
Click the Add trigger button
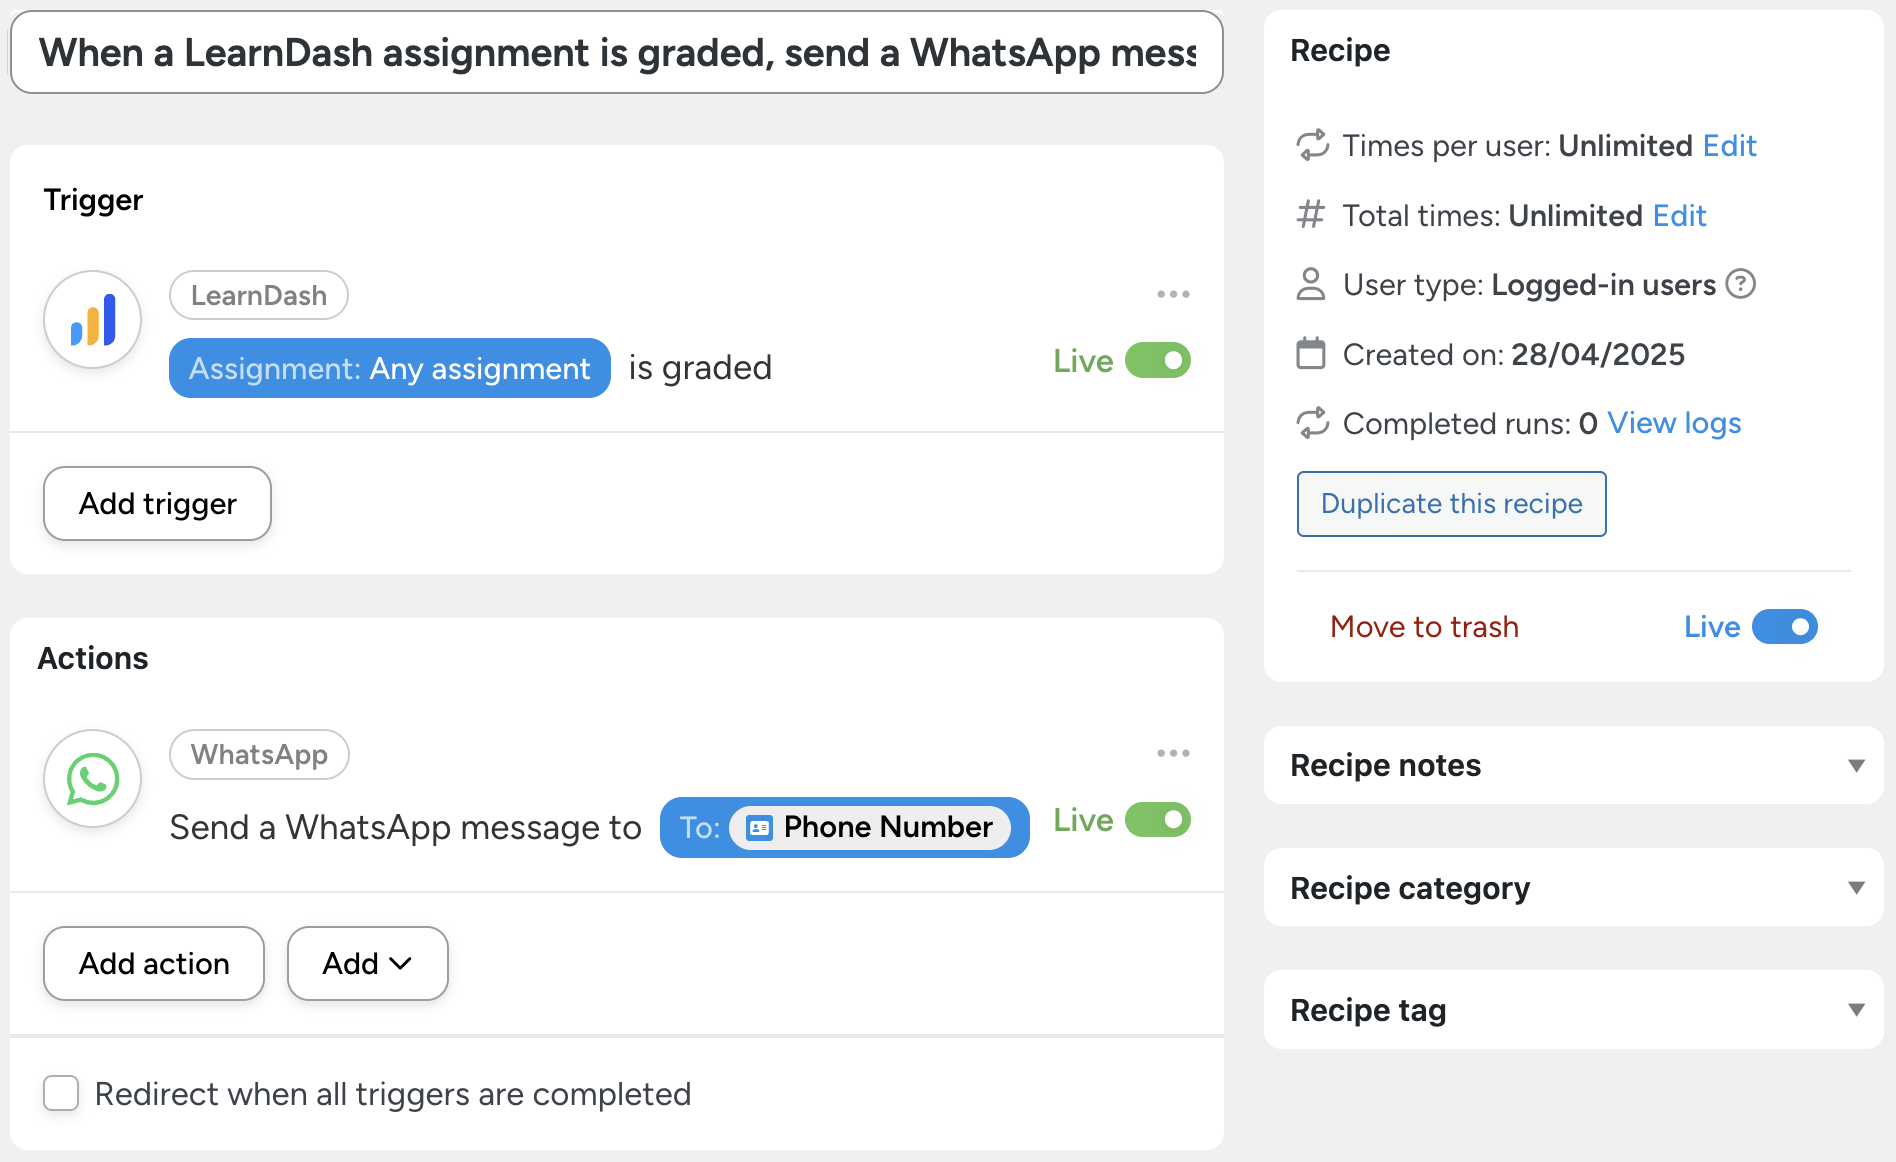tap(157, 504)
